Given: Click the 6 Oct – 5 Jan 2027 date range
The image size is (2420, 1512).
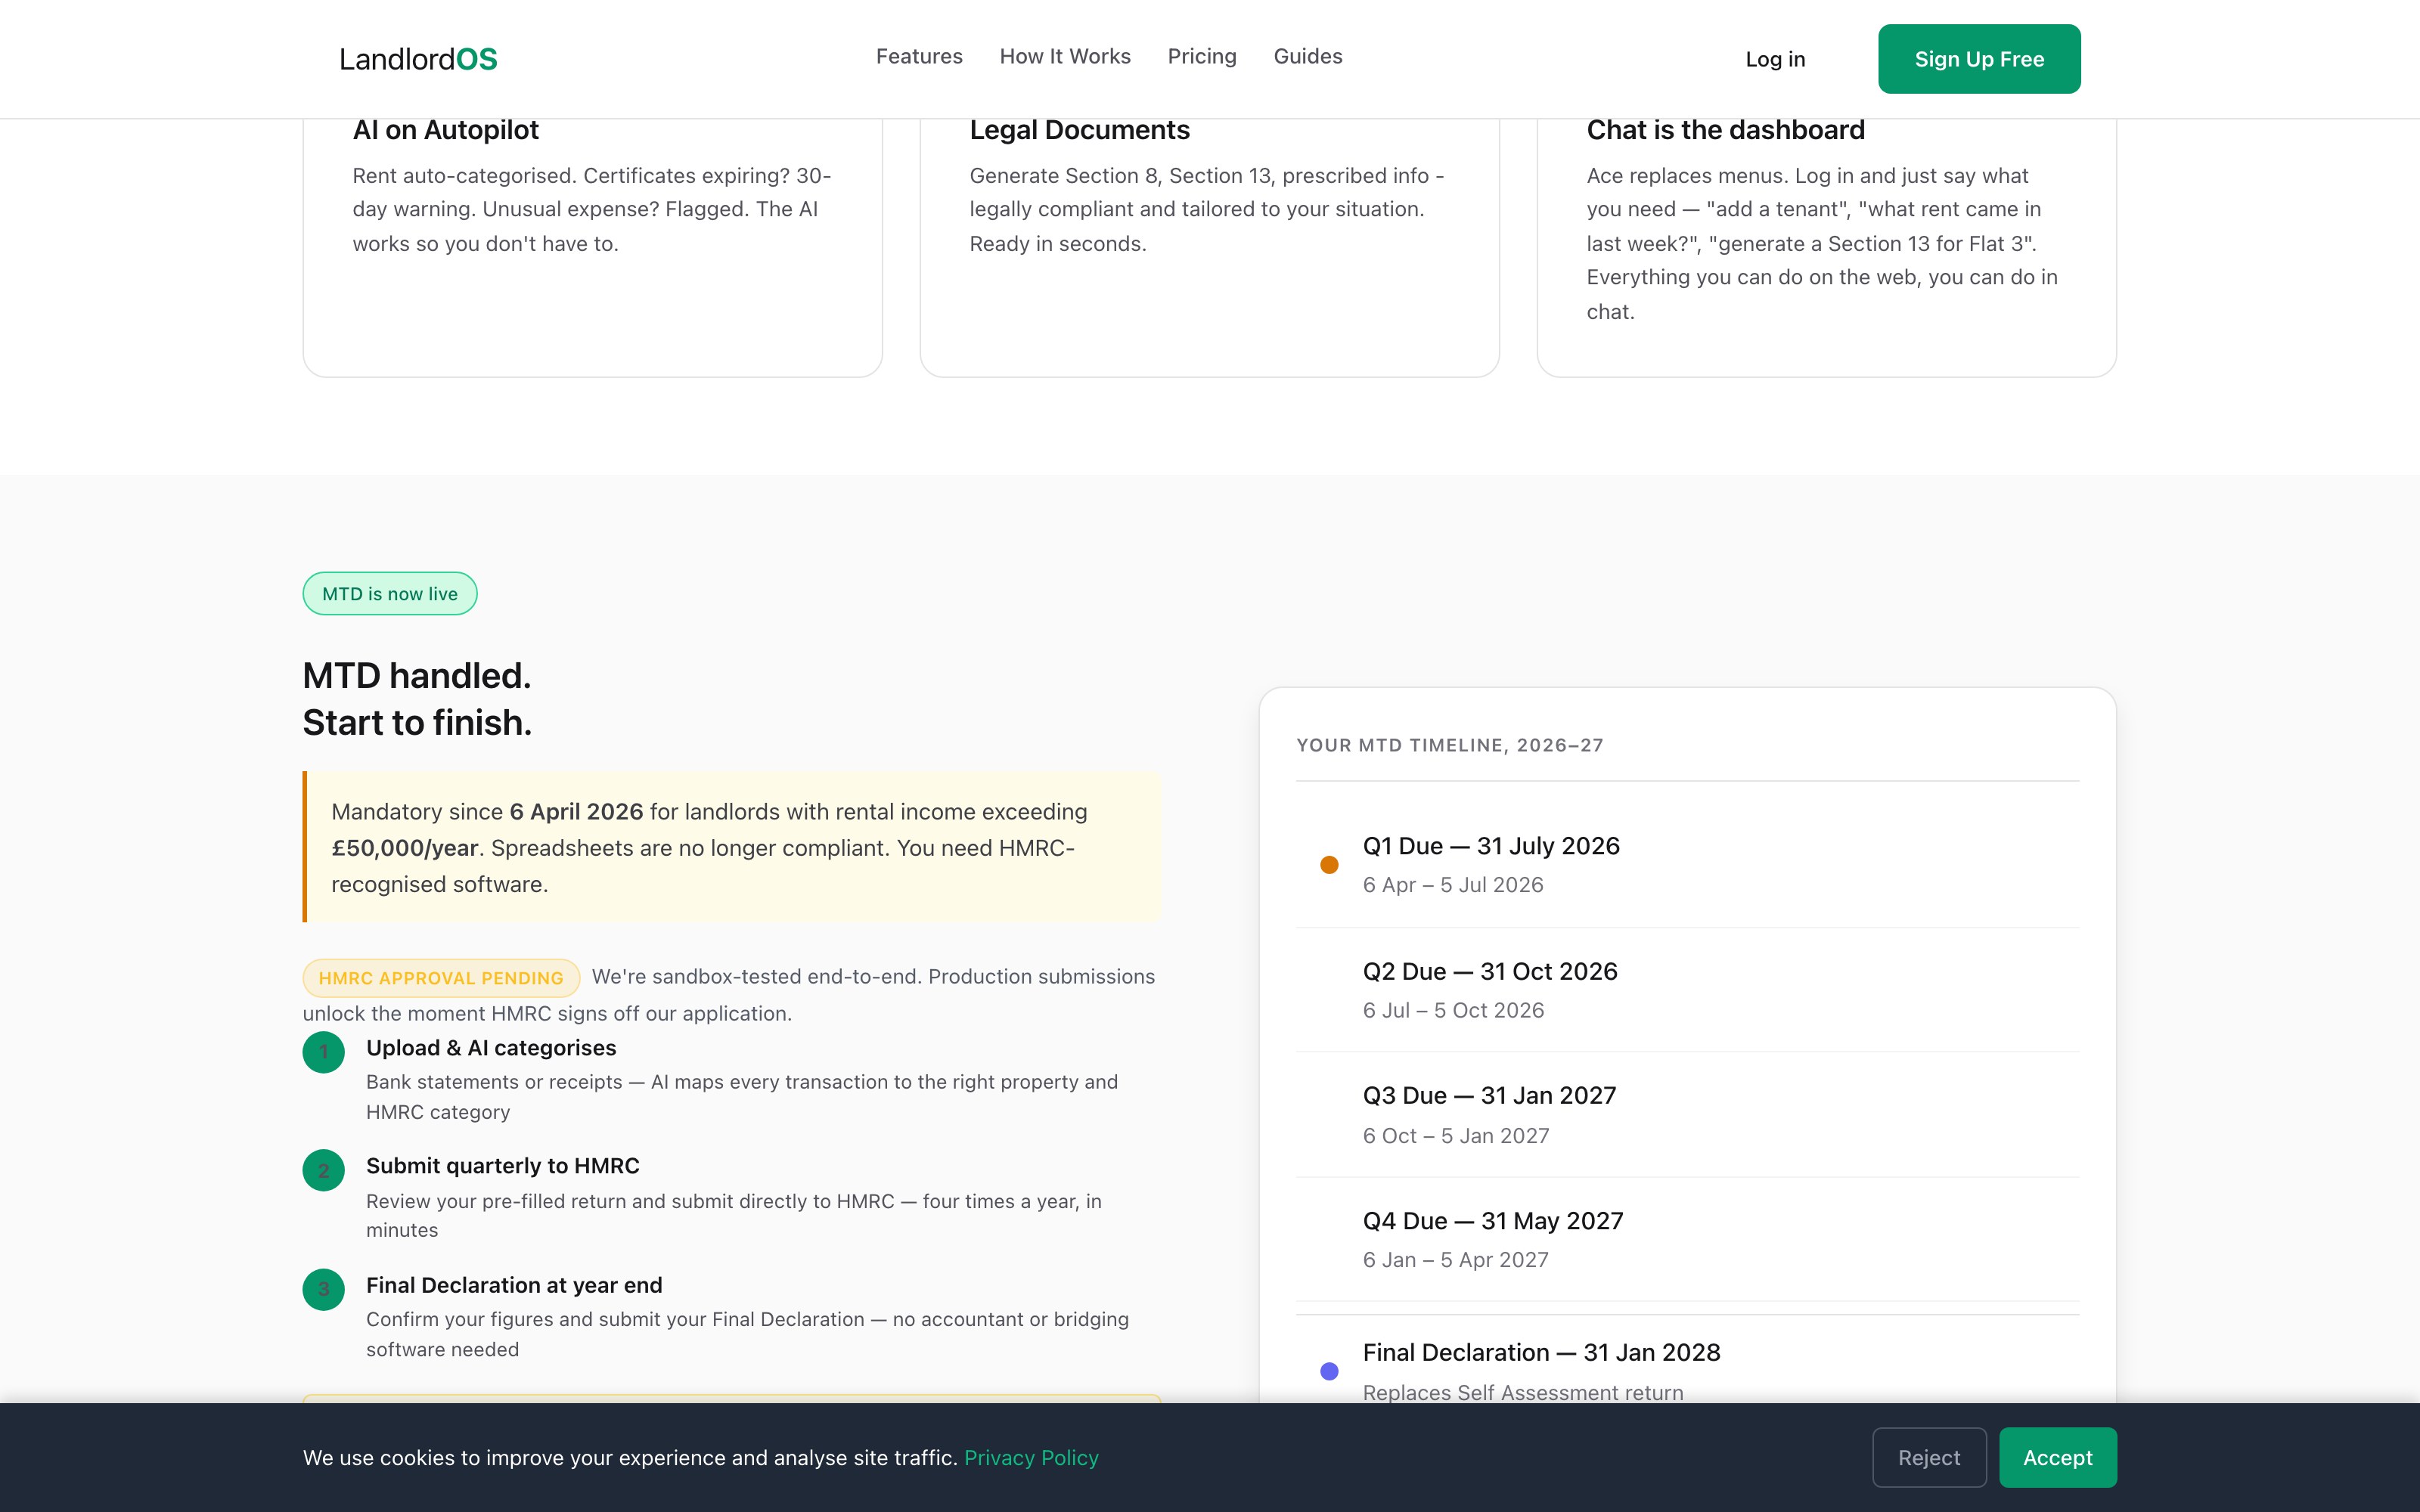Looking at the screenshot, I should click(x=1456, y=1136).
